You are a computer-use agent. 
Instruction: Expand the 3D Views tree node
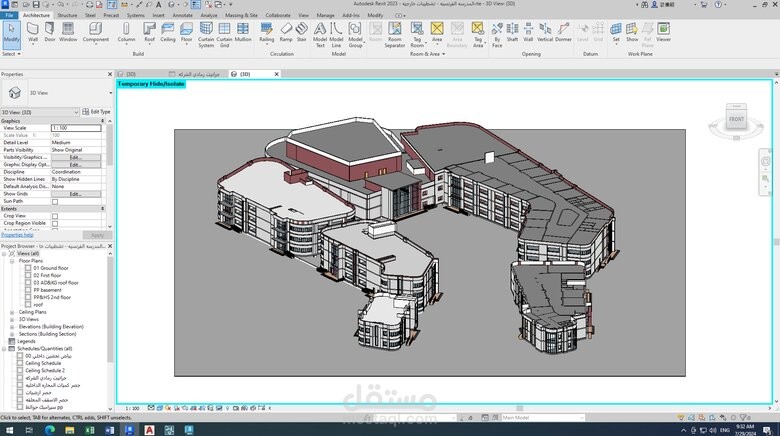tap(12, 320)
